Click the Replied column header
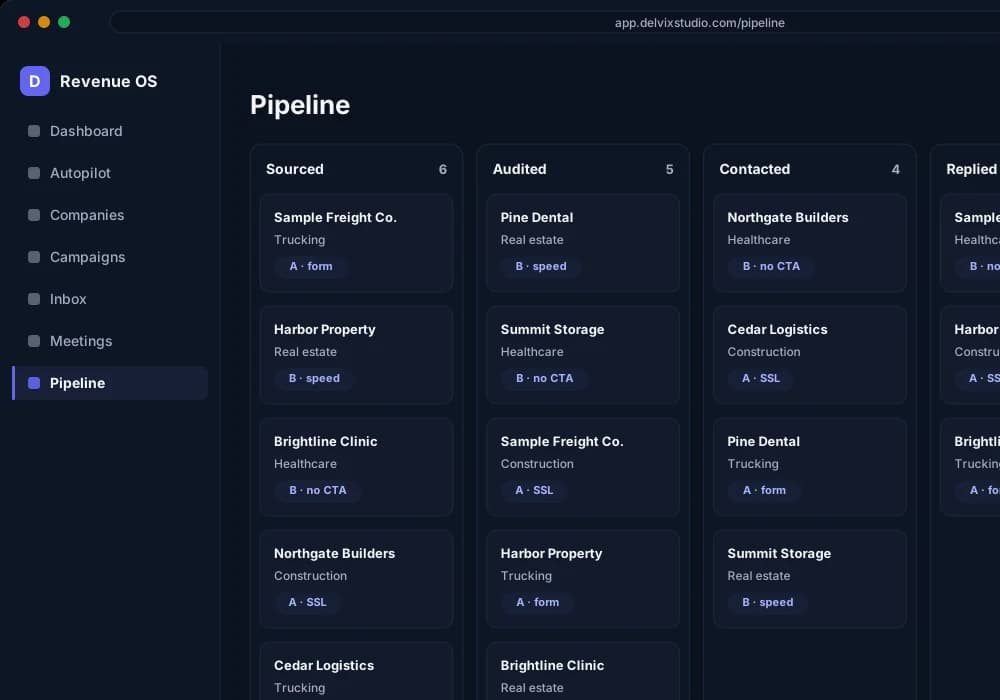This screenshot has height=700, width=1000. coord(971,169)
